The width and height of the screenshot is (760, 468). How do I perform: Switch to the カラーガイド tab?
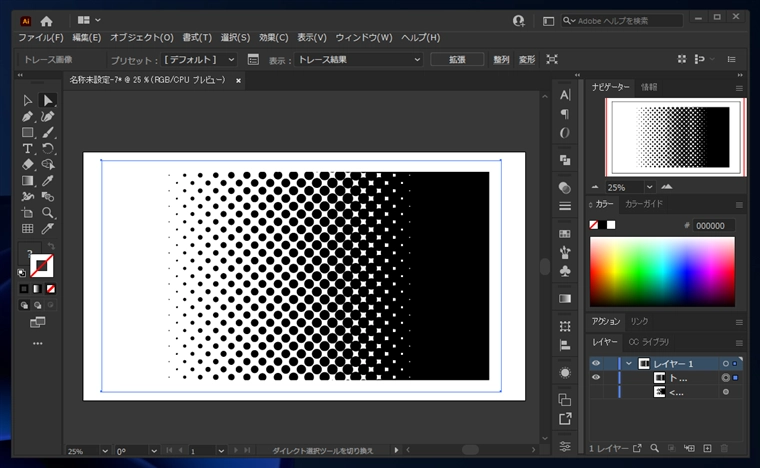(x=643, y=204)
